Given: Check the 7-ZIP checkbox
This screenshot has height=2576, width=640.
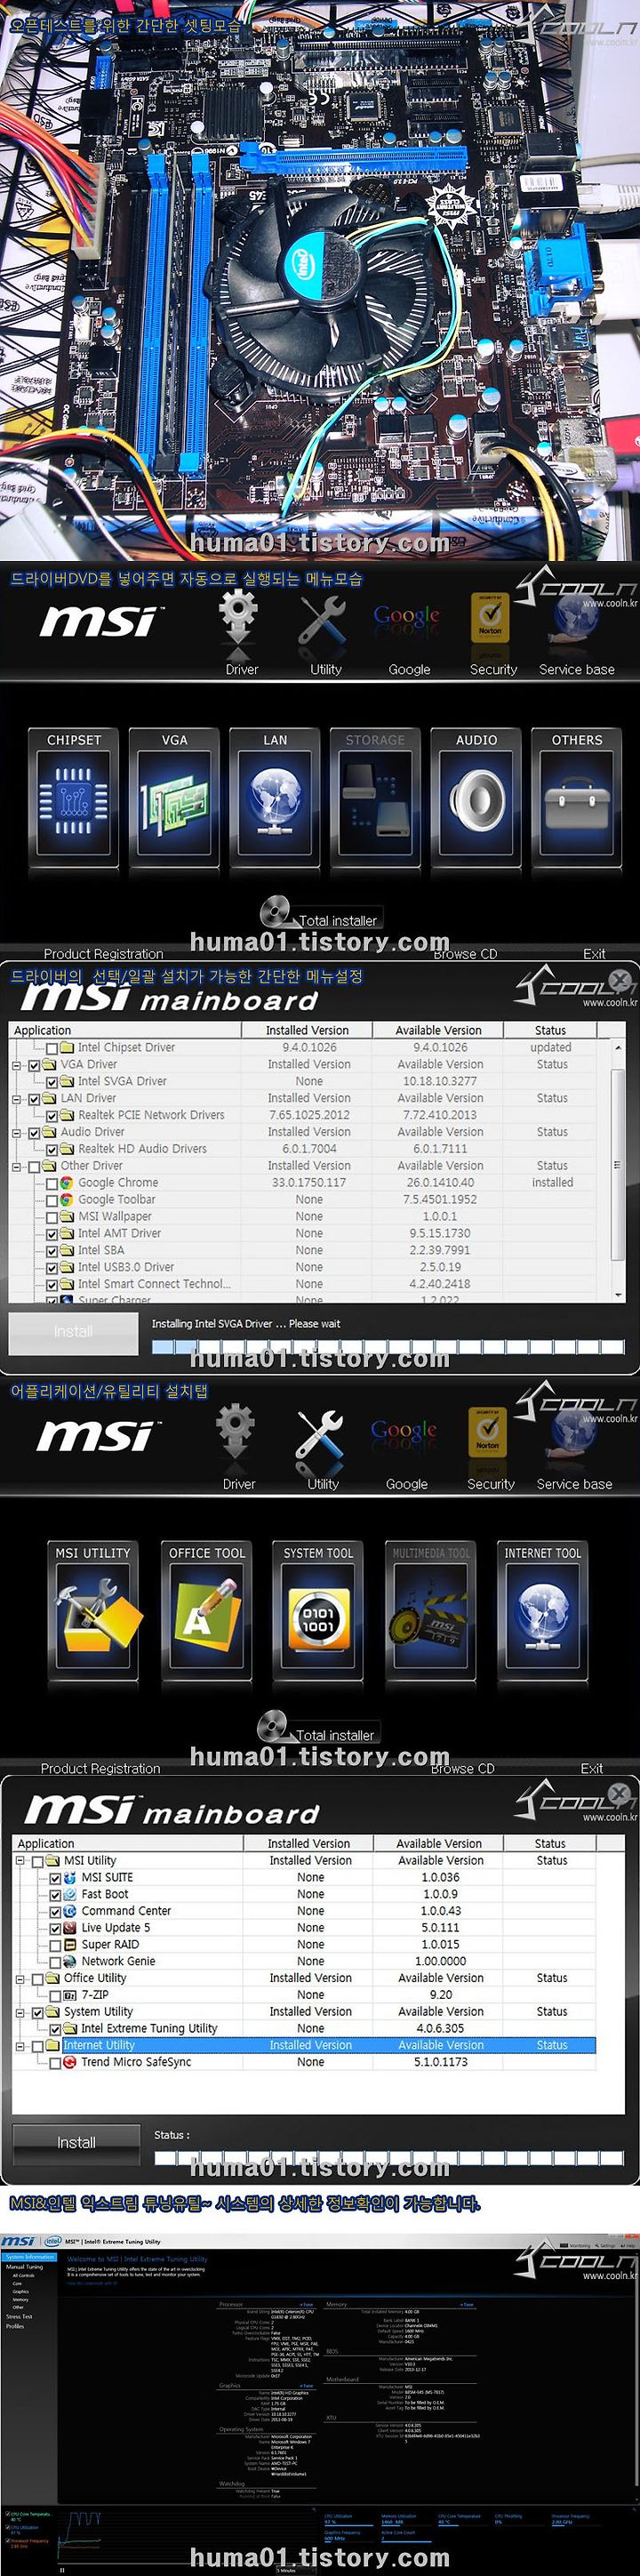Looking at the screenshot, I should click(55, 1995).
